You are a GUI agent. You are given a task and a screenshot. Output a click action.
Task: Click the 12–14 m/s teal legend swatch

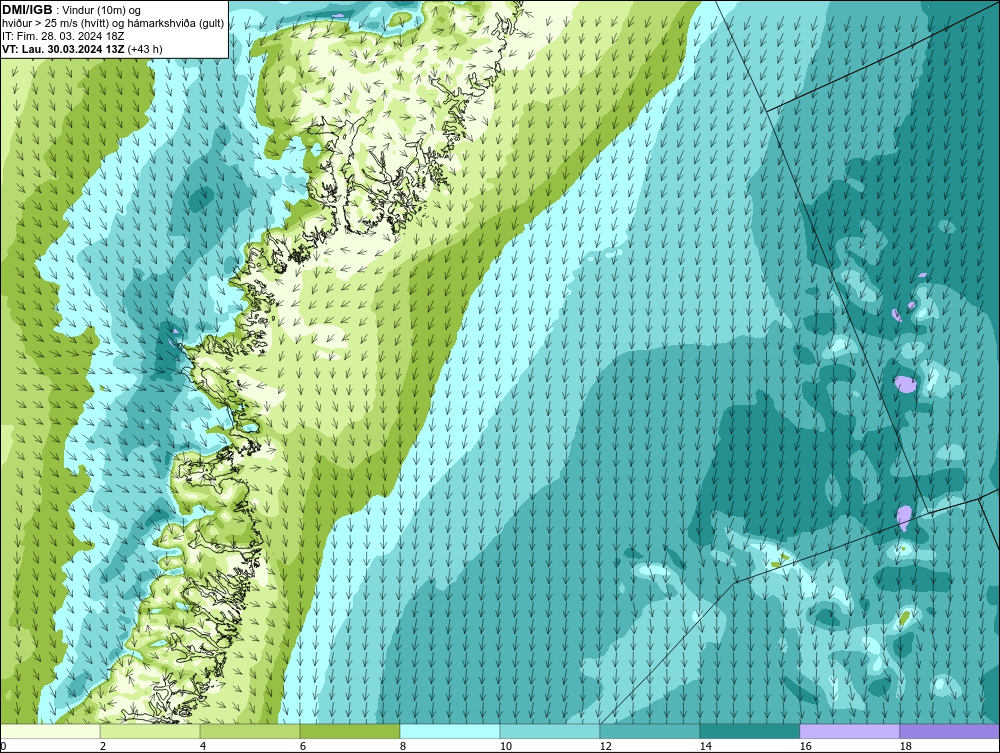(x=650, y=731)
